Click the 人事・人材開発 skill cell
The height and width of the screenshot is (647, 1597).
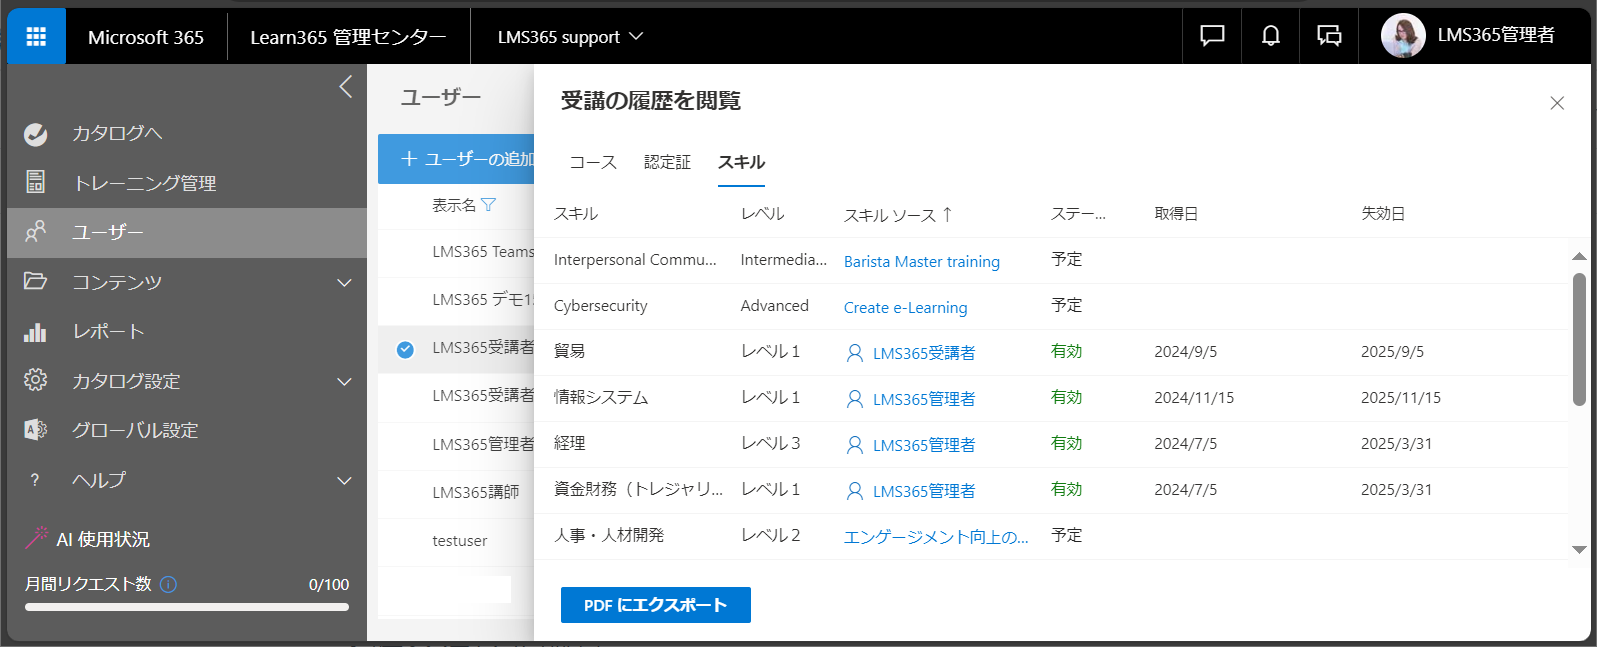609,536
